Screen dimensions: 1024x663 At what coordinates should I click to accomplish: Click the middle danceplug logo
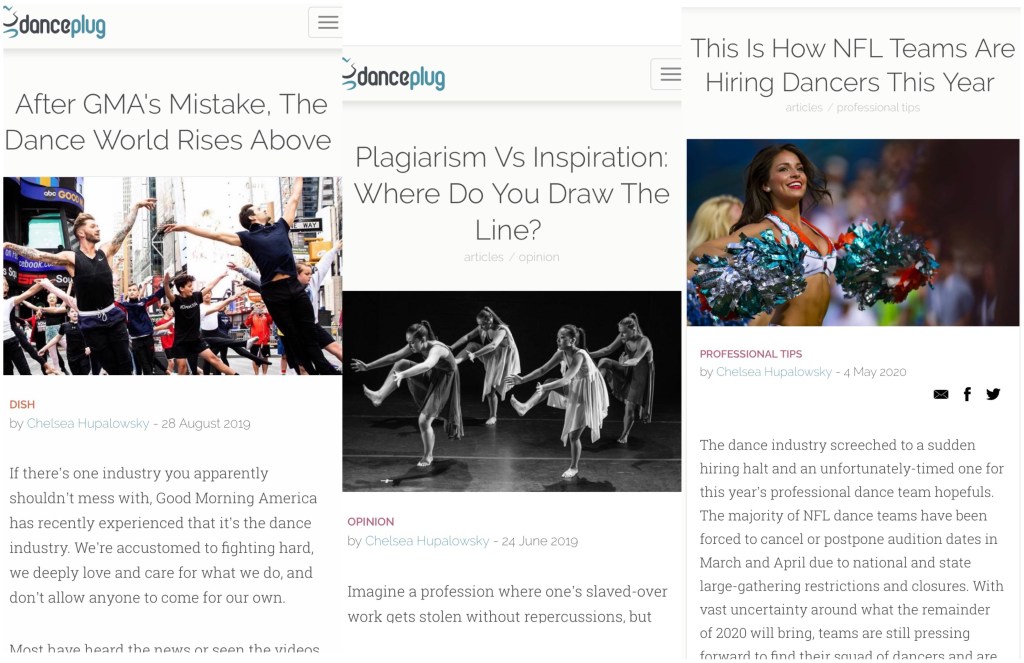coord(394,75)
